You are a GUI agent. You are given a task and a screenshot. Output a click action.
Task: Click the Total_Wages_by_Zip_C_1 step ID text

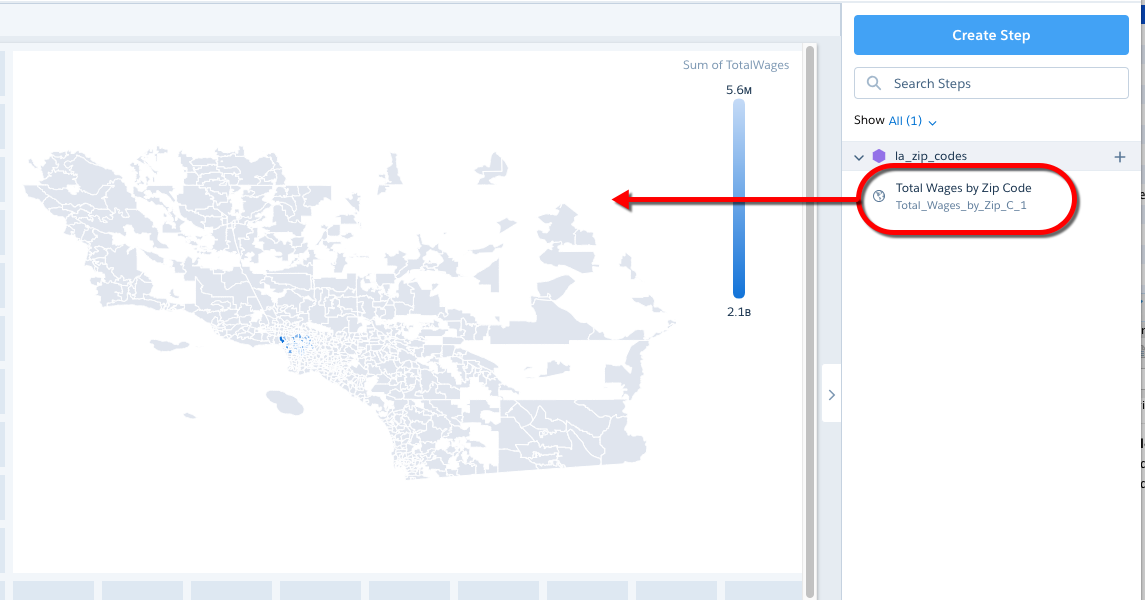pos(961,206)
